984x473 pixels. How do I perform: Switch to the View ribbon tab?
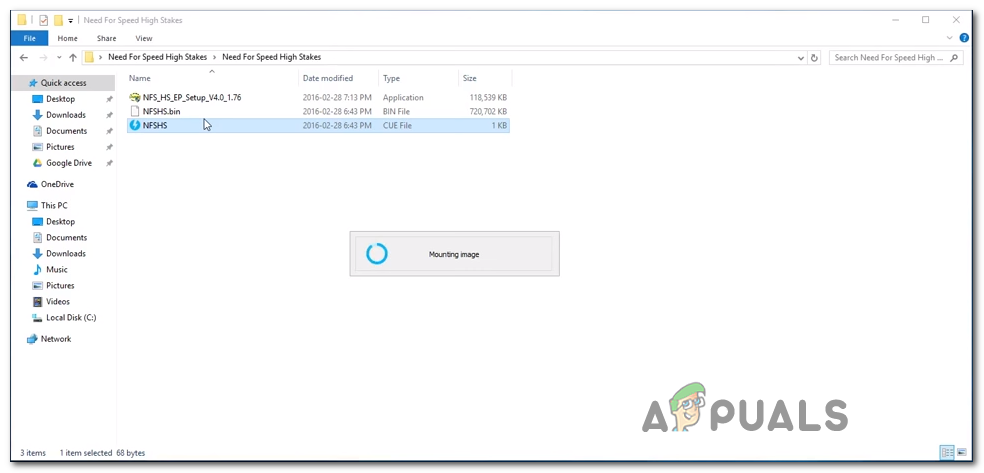tap(144, 38)
